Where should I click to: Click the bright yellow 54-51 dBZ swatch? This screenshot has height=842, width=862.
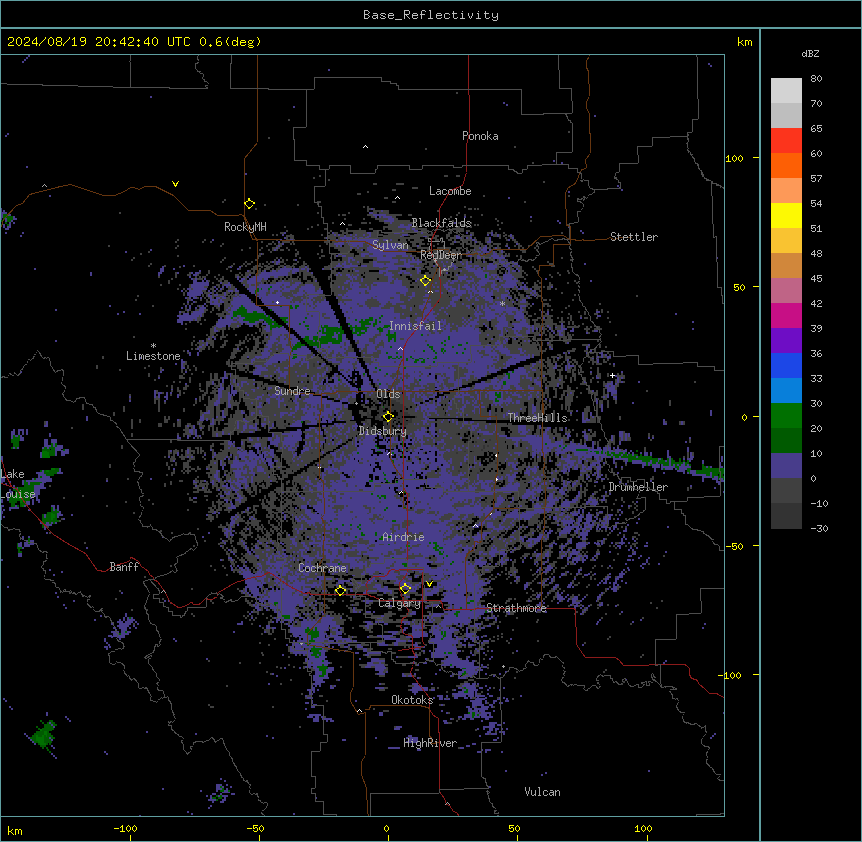pyautogui.click(x=786, y=215)
